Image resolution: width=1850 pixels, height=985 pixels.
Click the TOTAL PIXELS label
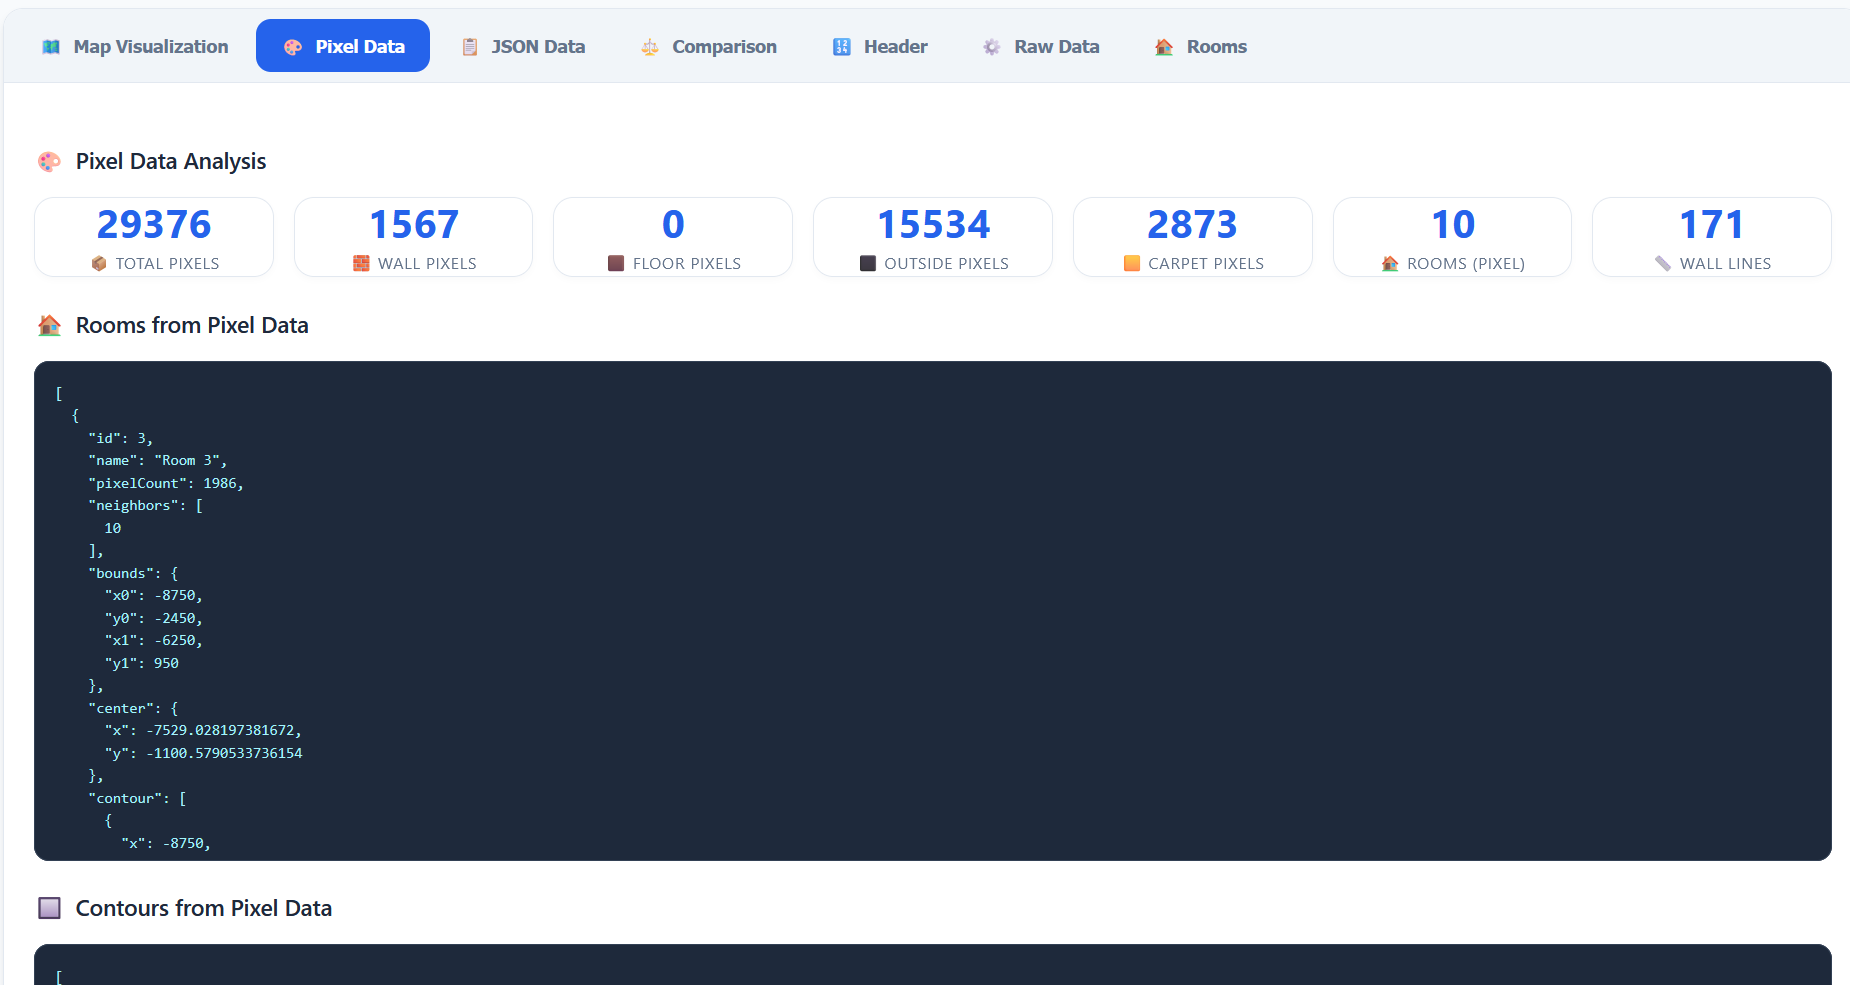(x=167, y=264)
